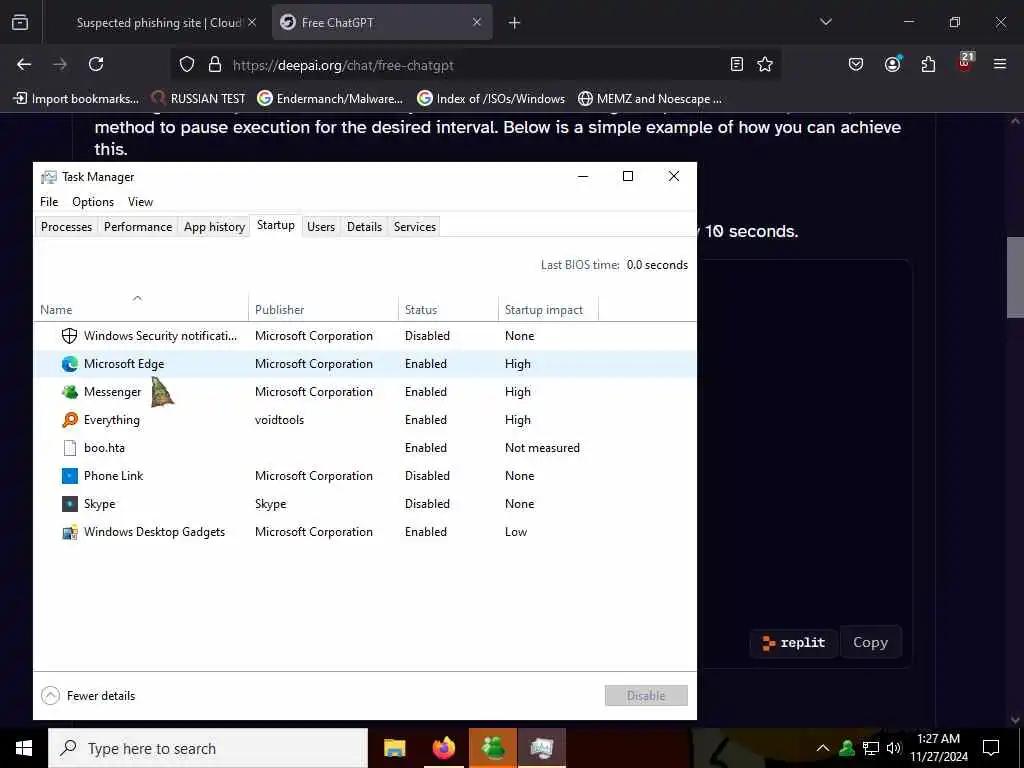
Task: Click the browser page vertical scrollbar thumb
Action: 1015,278
